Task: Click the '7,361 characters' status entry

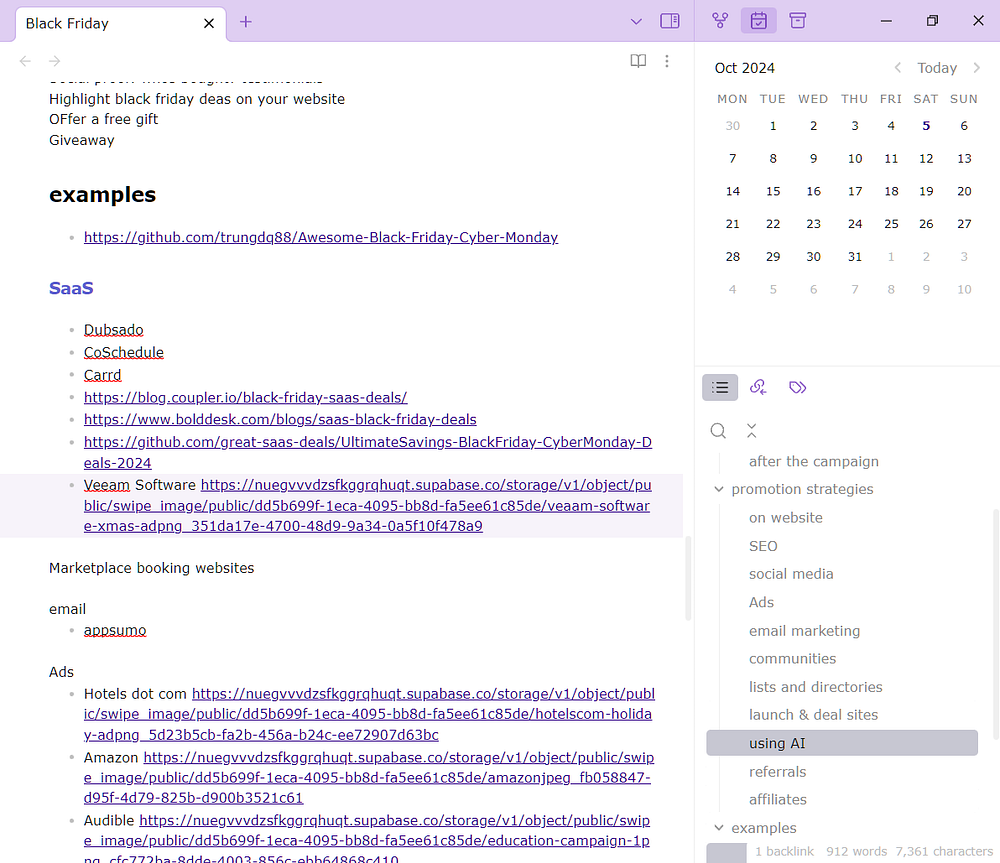Action: (x=943, y=852)
